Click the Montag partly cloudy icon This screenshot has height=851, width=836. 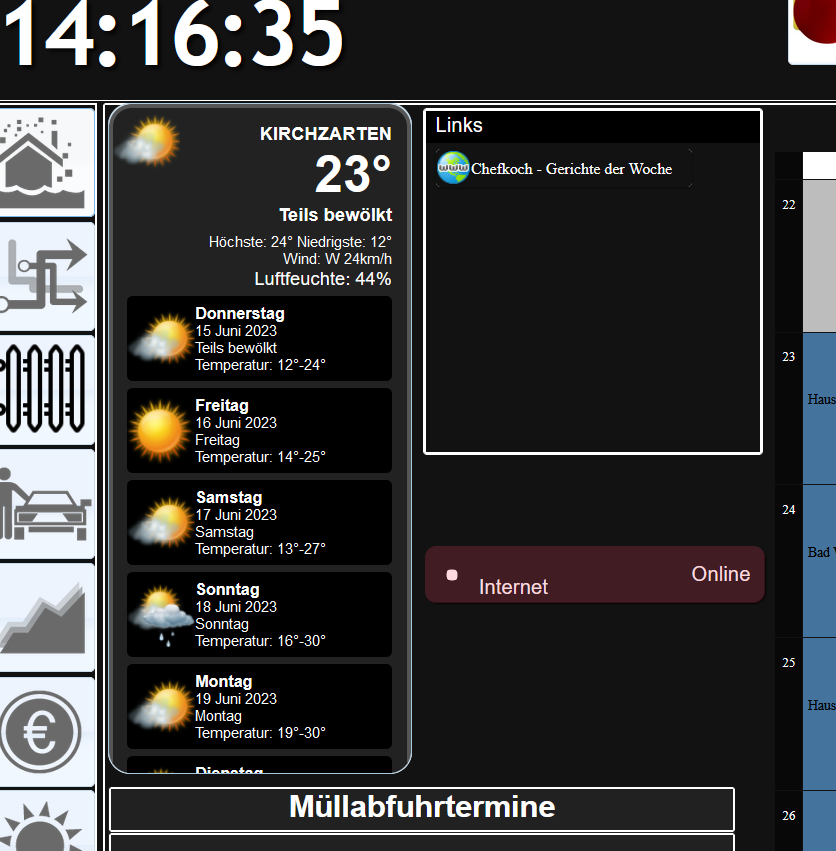pos(162,706)
